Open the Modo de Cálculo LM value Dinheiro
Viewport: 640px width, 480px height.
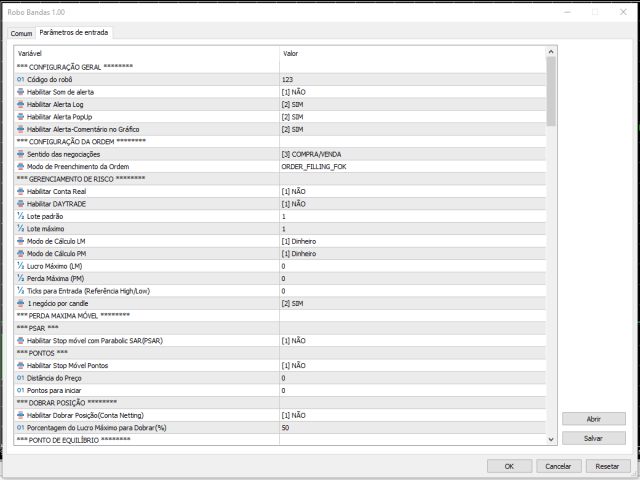click(413, 241)
